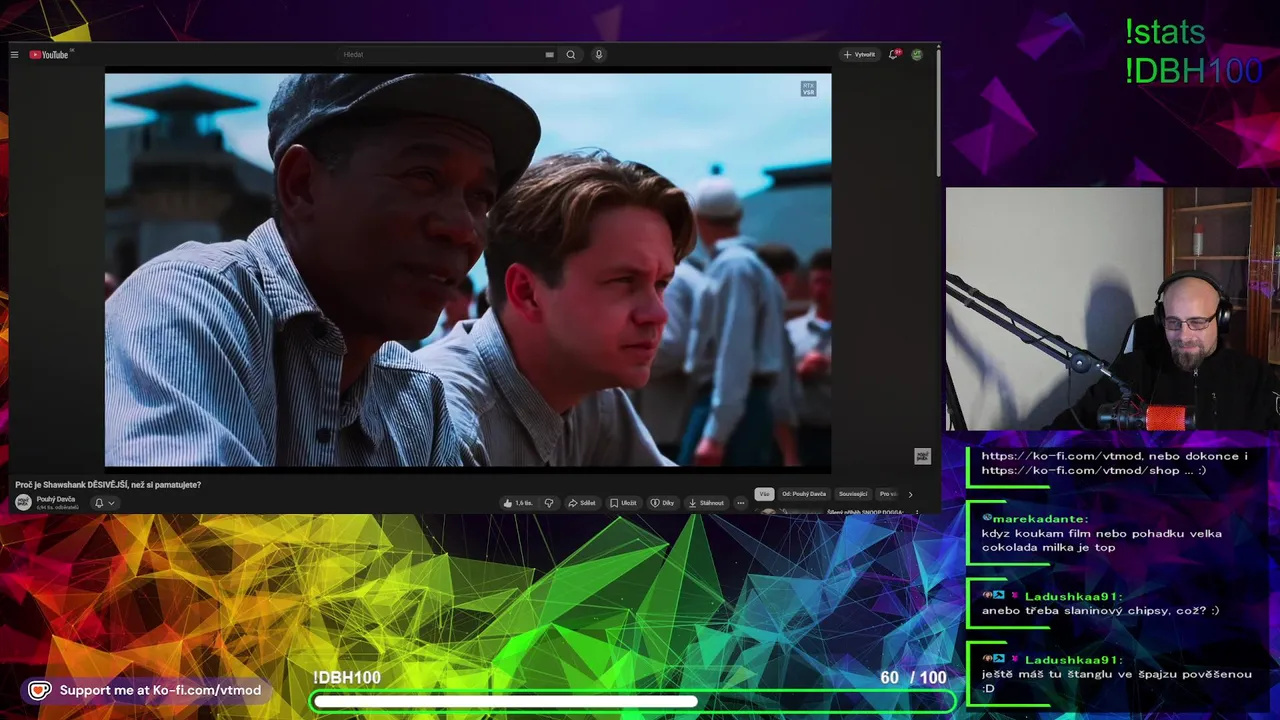Image resolution: width=1280 pixels, height=720 pixels.
Task: Click Ladushkaa91 name above štanglu message
Action: pyautogui.click(x=1074, y=660)
